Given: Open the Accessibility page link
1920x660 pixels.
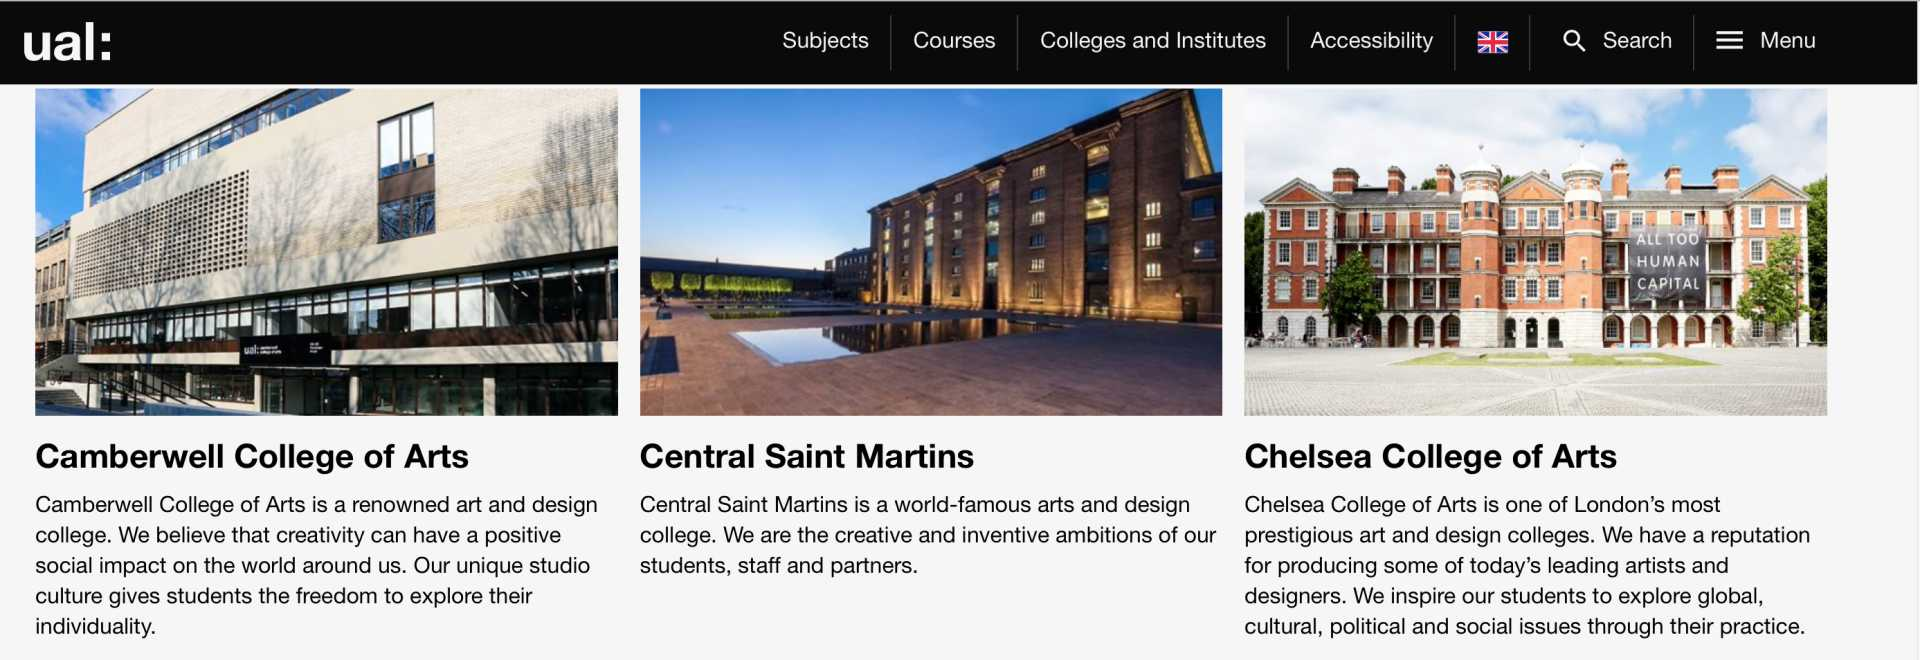Looking at the screenshot, I should [1371, 41].
